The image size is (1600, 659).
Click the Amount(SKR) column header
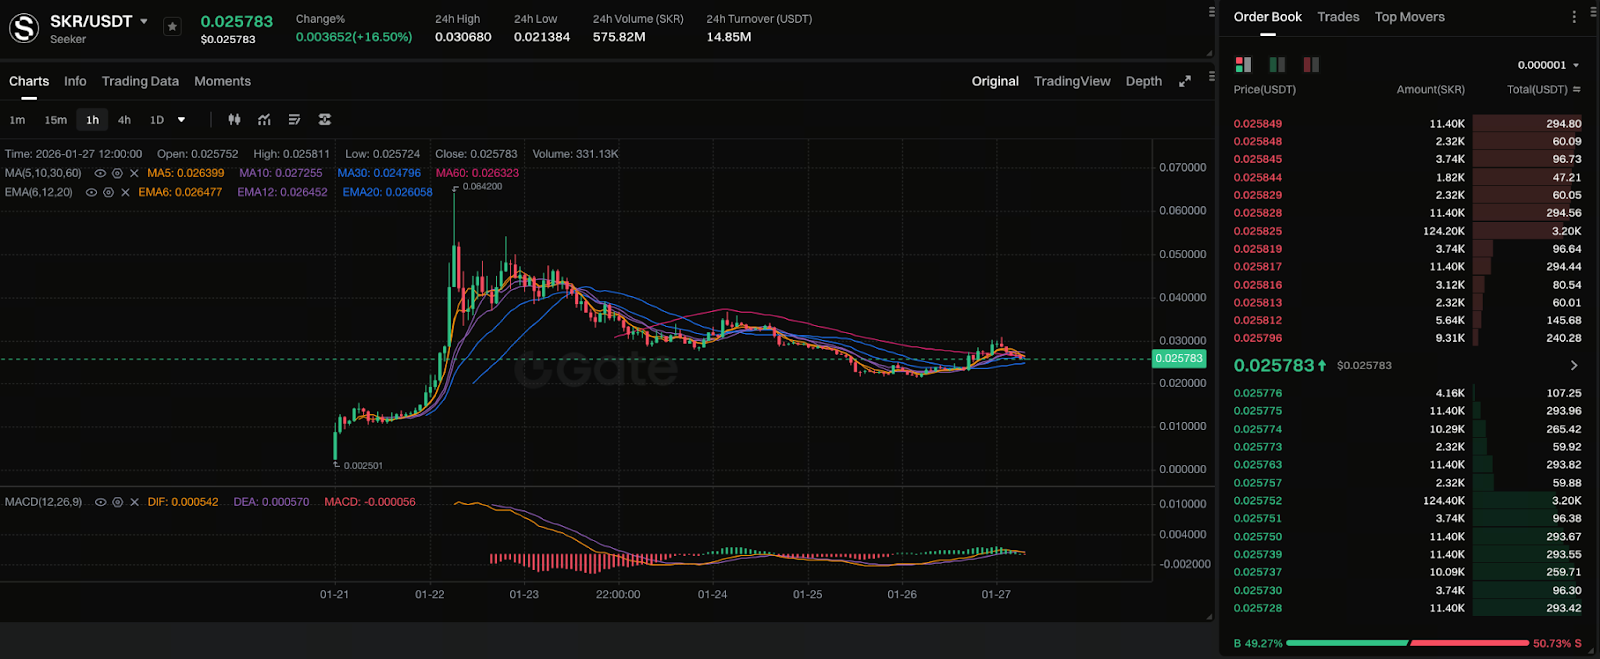pos(1431,90)
